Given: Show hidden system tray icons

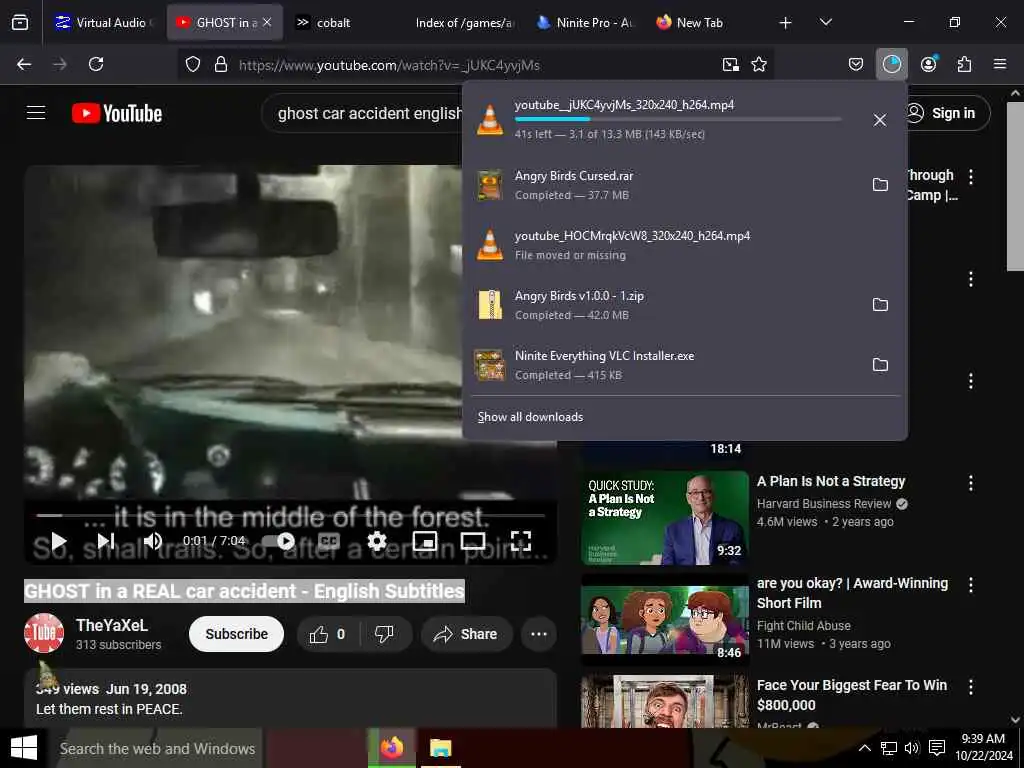Looking at the screenshot, I should tap(864, 748).
